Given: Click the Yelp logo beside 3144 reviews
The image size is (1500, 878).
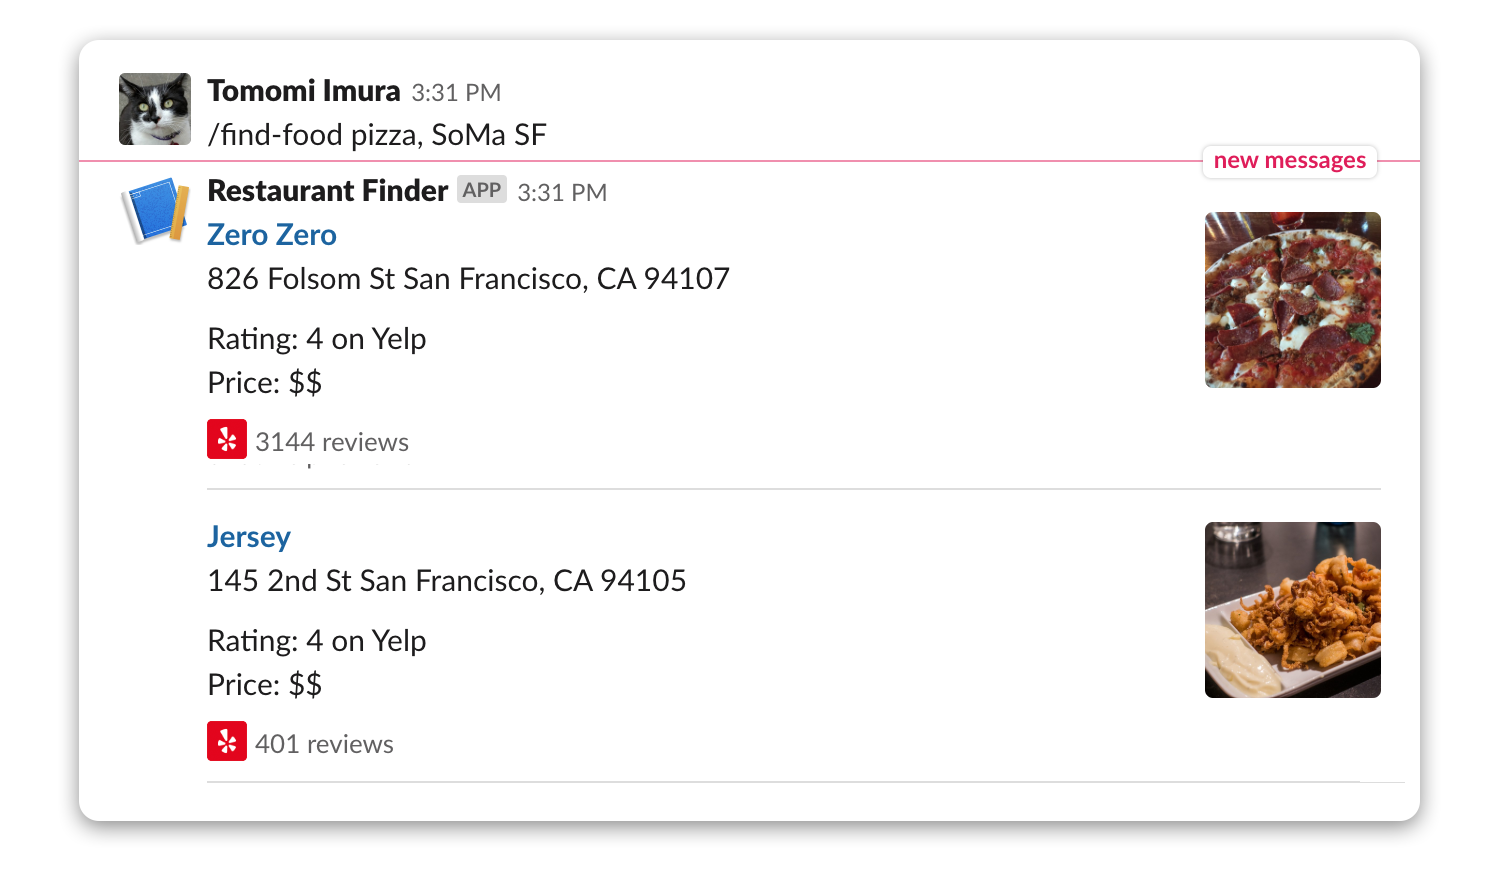Looking at the screenshot, I should 227,439.
